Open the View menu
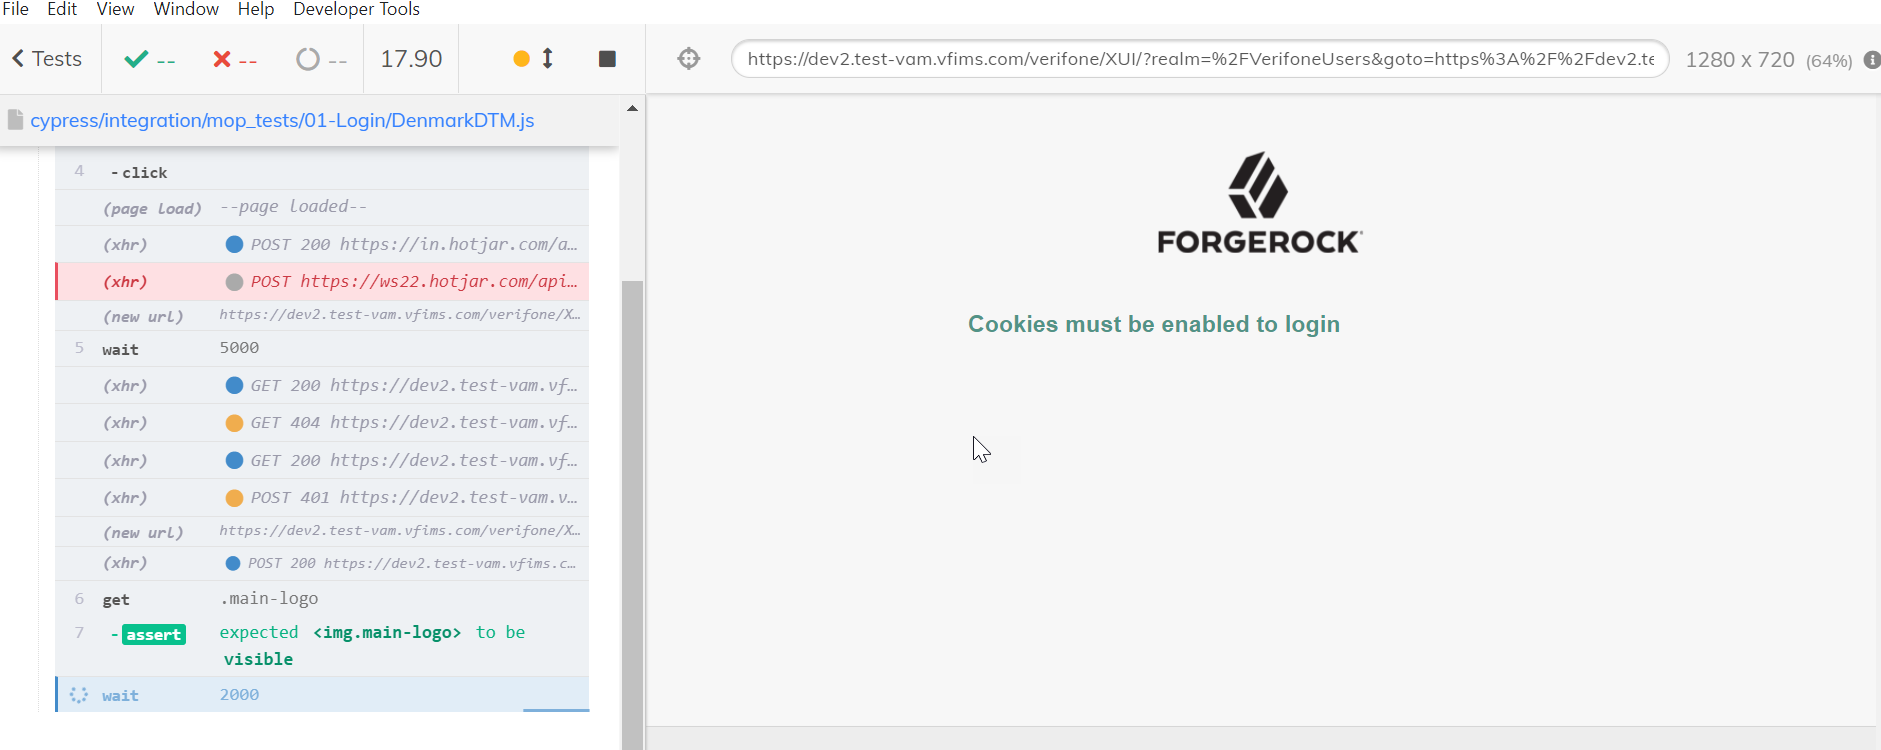The image size is (1881, 750). click(115, 9)
